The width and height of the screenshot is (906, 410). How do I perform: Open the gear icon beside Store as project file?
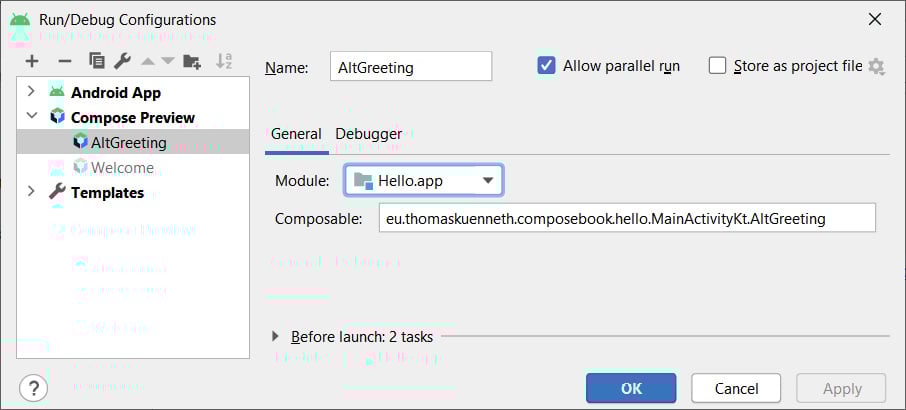click(x=876, y=66)
